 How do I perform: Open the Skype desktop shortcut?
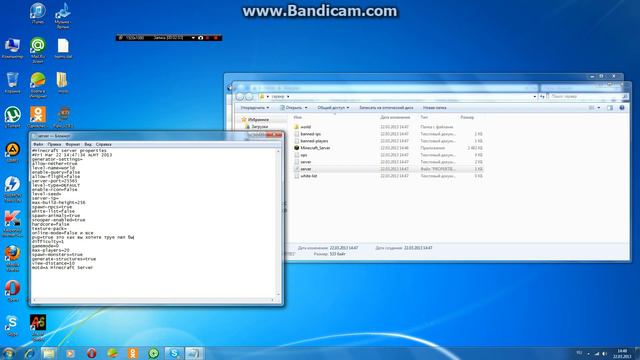pyautogui.click(x=12, y=326)
